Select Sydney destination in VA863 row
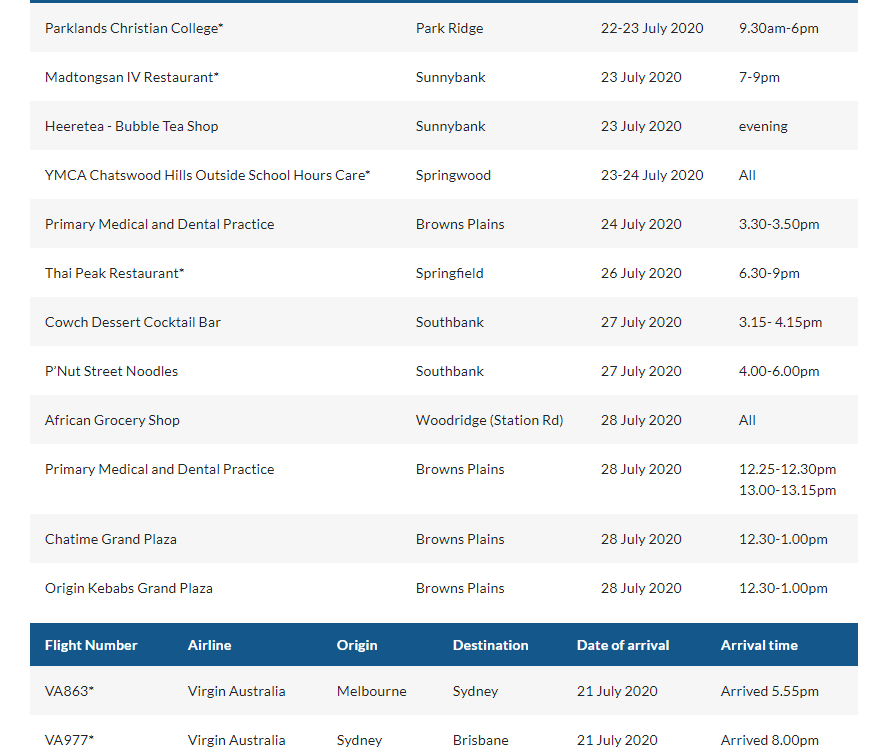The height and width of the screenshot is (750, 873). coord(475,691)
